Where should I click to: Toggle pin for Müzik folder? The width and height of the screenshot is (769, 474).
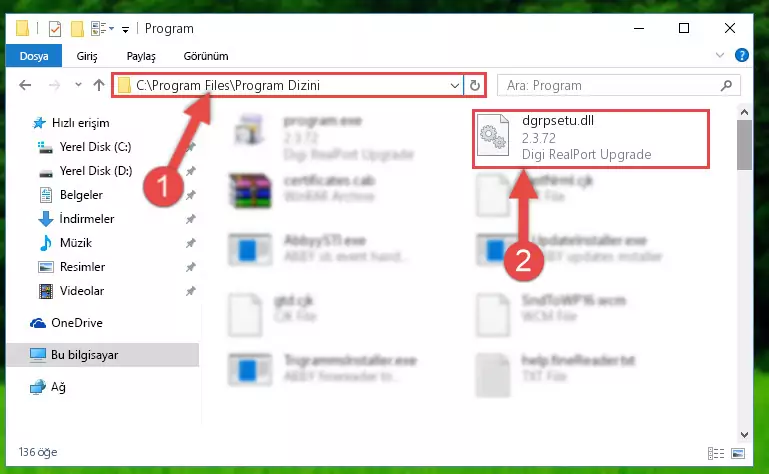[190, 243]
